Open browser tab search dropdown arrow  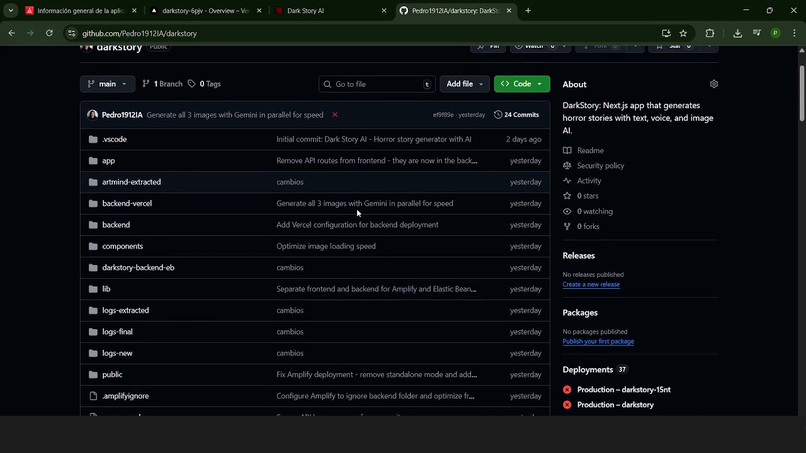click(x=10, y=10)
